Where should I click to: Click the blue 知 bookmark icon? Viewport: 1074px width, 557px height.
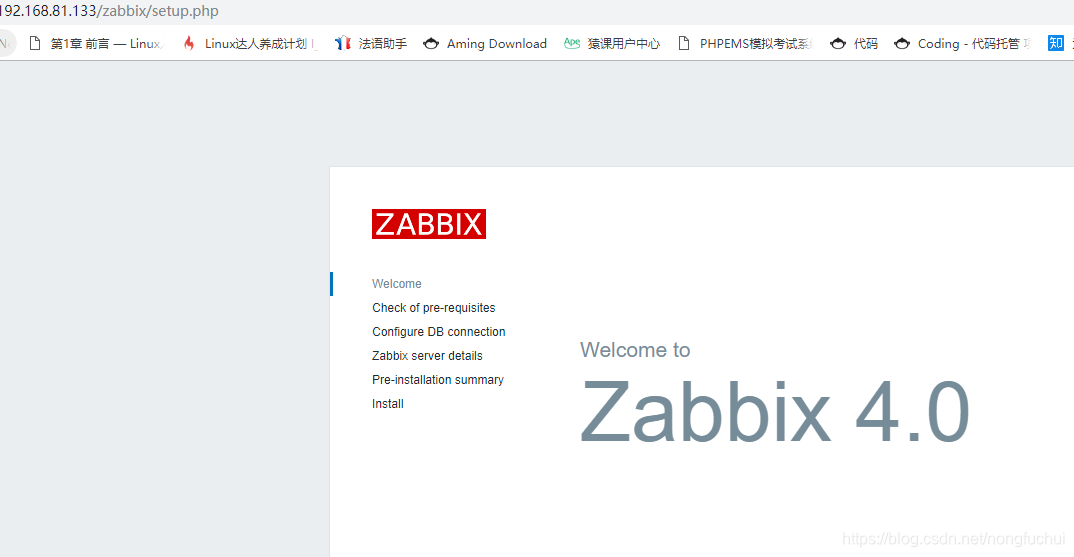[x=1056, y=43]
